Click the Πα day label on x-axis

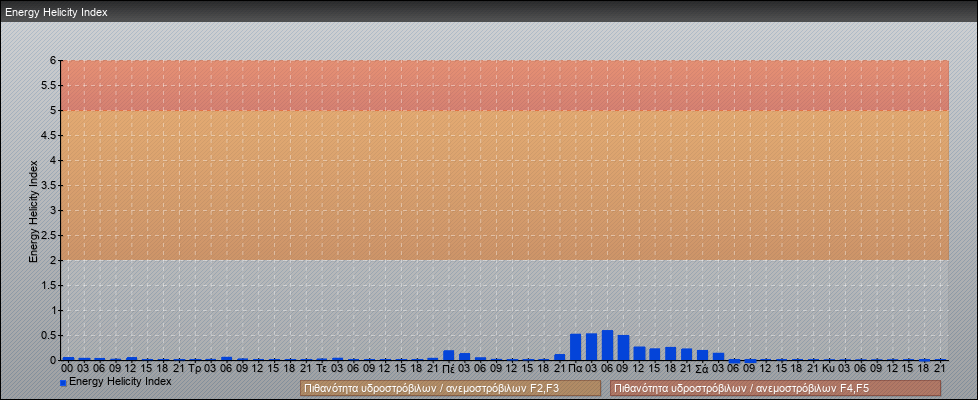pos(575,369)
